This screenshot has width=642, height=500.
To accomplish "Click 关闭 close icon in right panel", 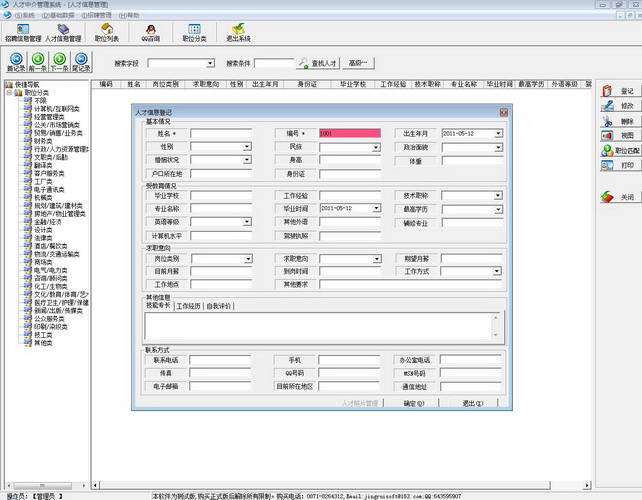I will click(618, 197).
